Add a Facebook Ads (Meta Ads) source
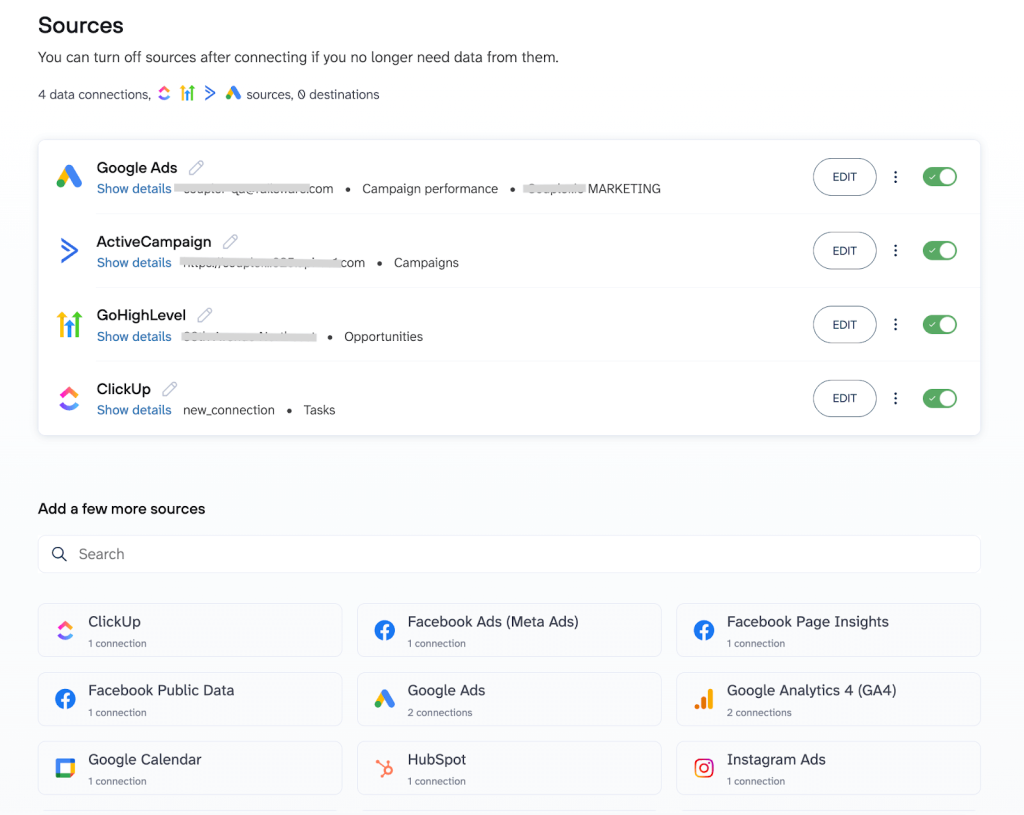 pos(509,630)
